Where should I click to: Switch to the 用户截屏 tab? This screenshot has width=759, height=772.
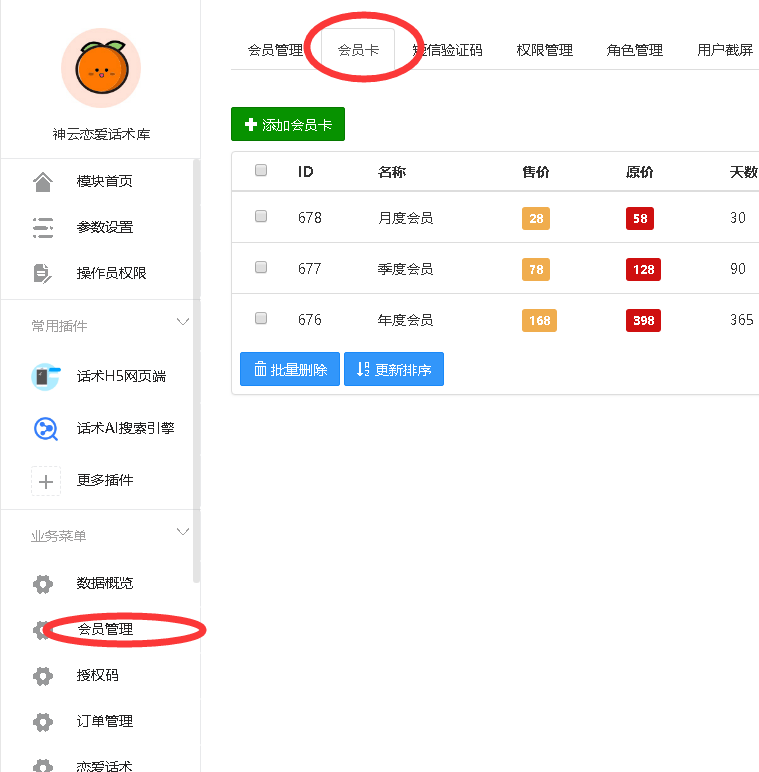coord(725,50)
